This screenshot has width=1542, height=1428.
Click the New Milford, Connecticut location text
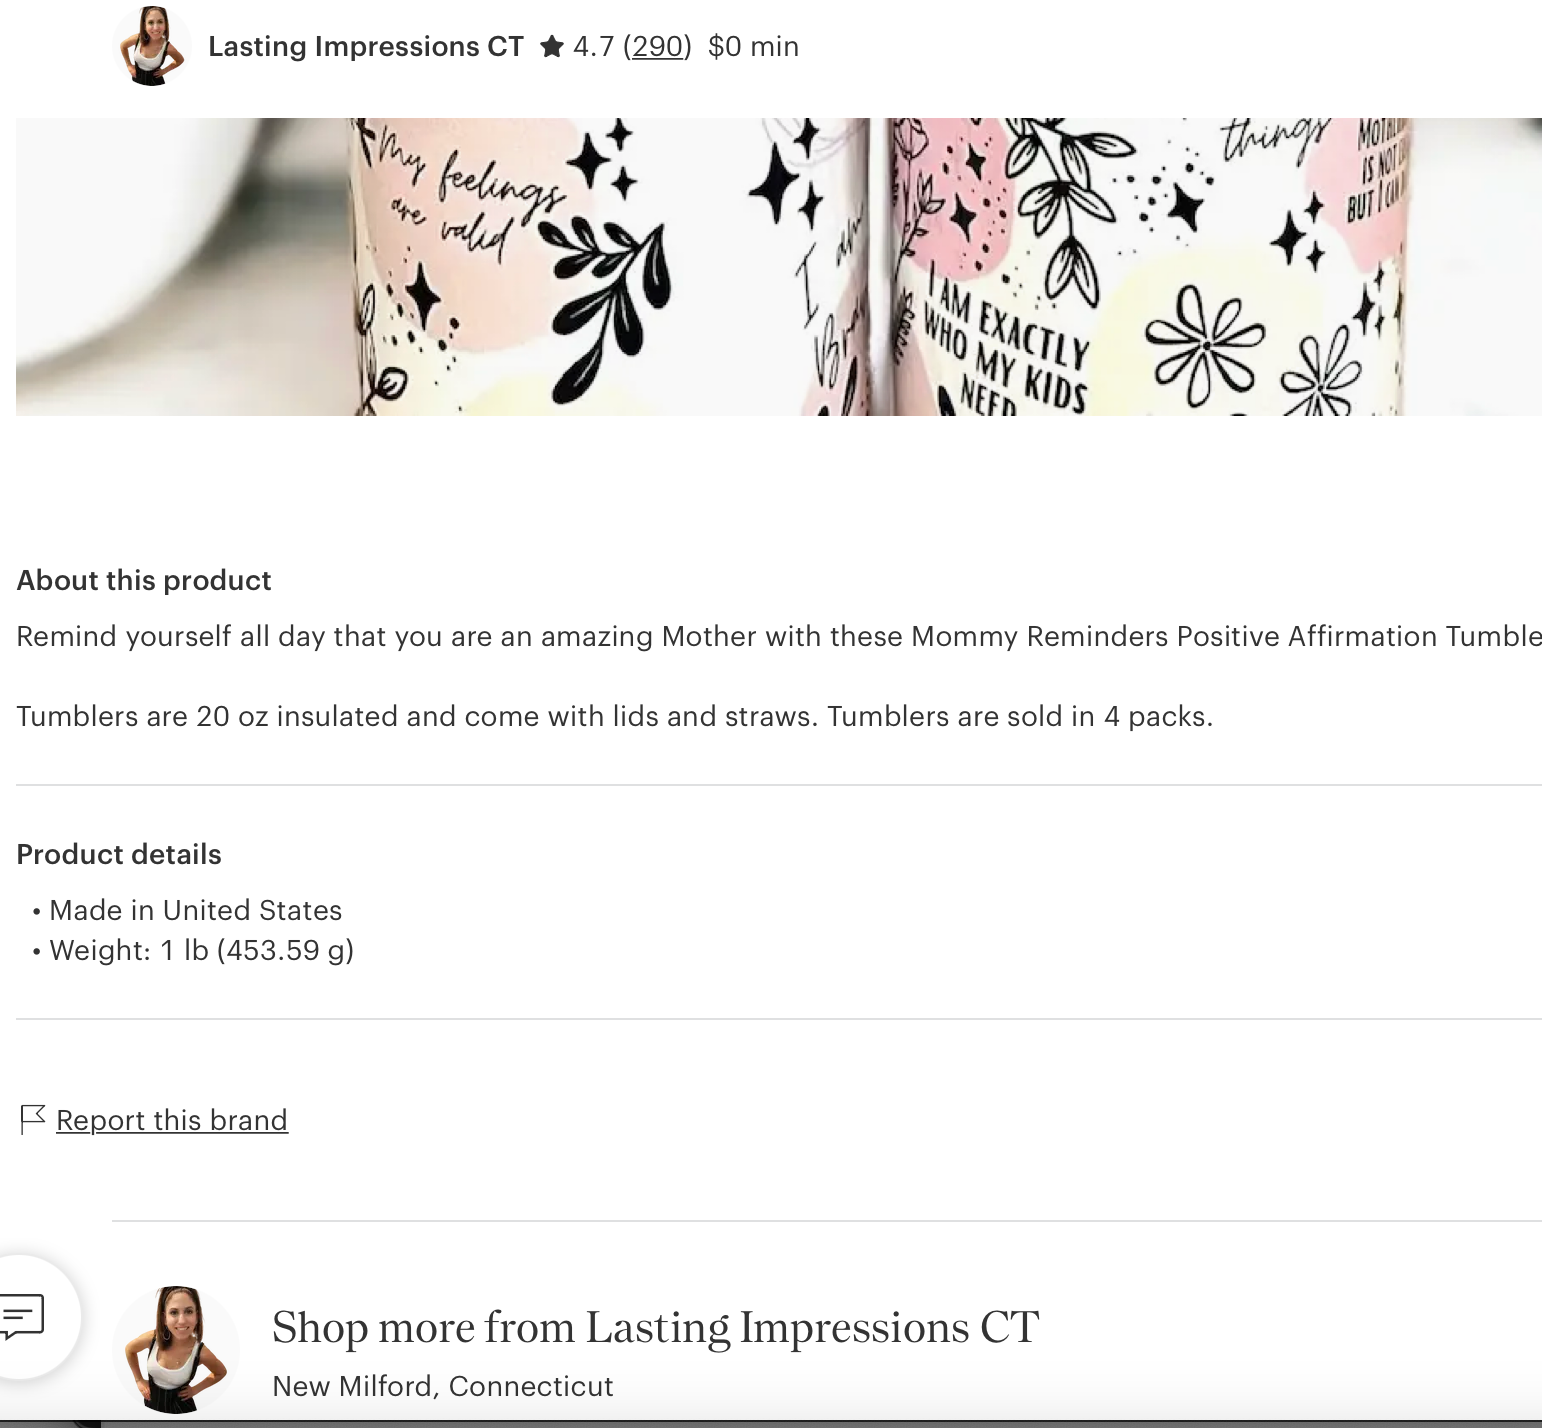click(x=443, y=1386)
